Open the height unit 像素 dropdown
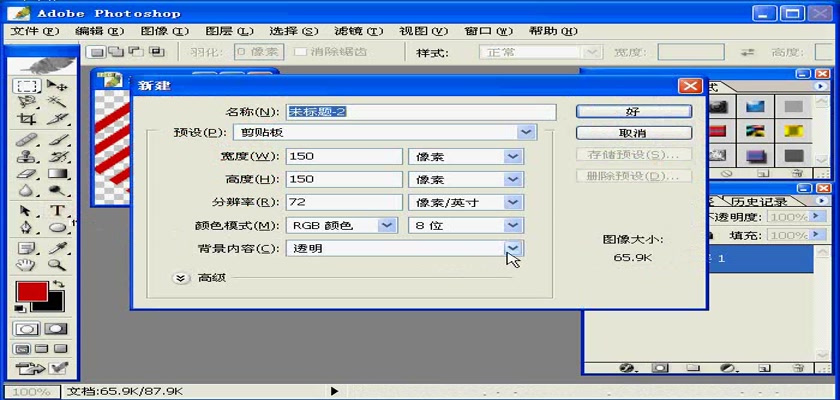The image size is (840, 400). coord(513,179)
